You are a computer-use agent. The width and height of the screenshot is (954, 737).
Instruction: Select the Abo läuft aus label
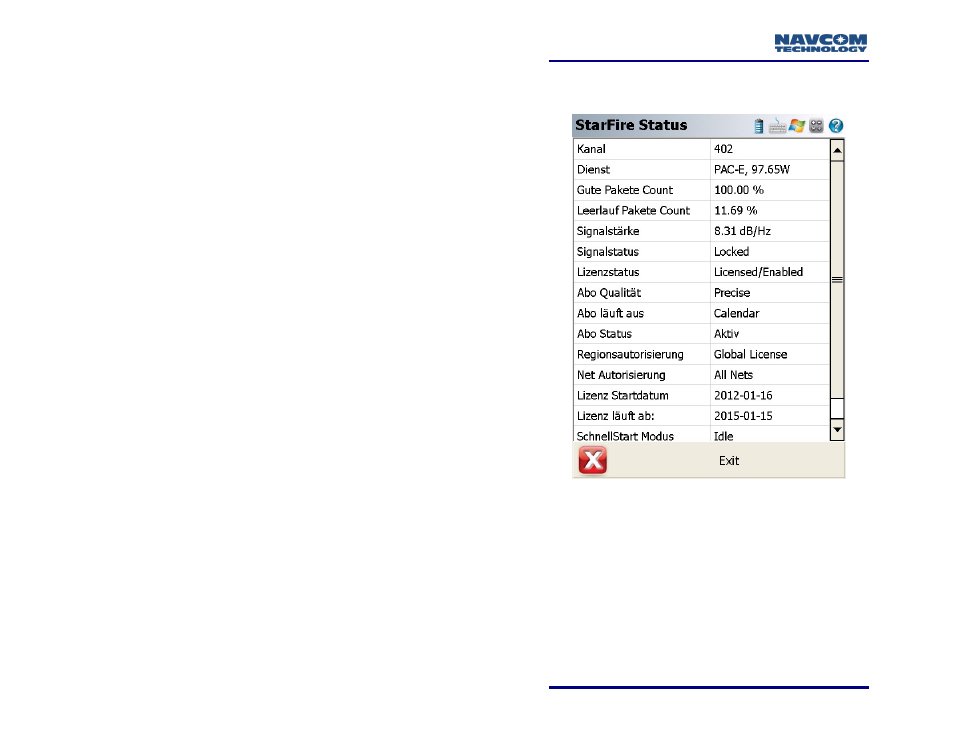click(610, 313)
